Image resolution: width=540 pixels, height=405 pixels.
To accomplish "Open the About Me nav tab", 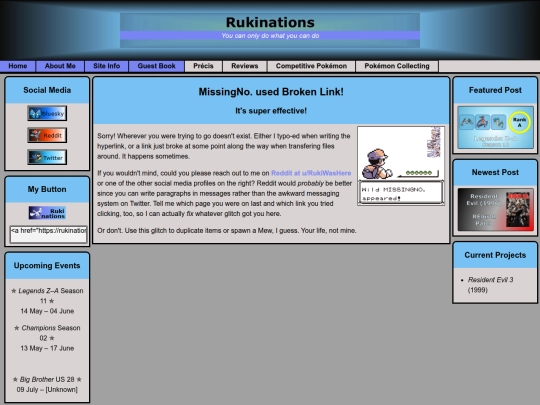I will pos(60,66).
